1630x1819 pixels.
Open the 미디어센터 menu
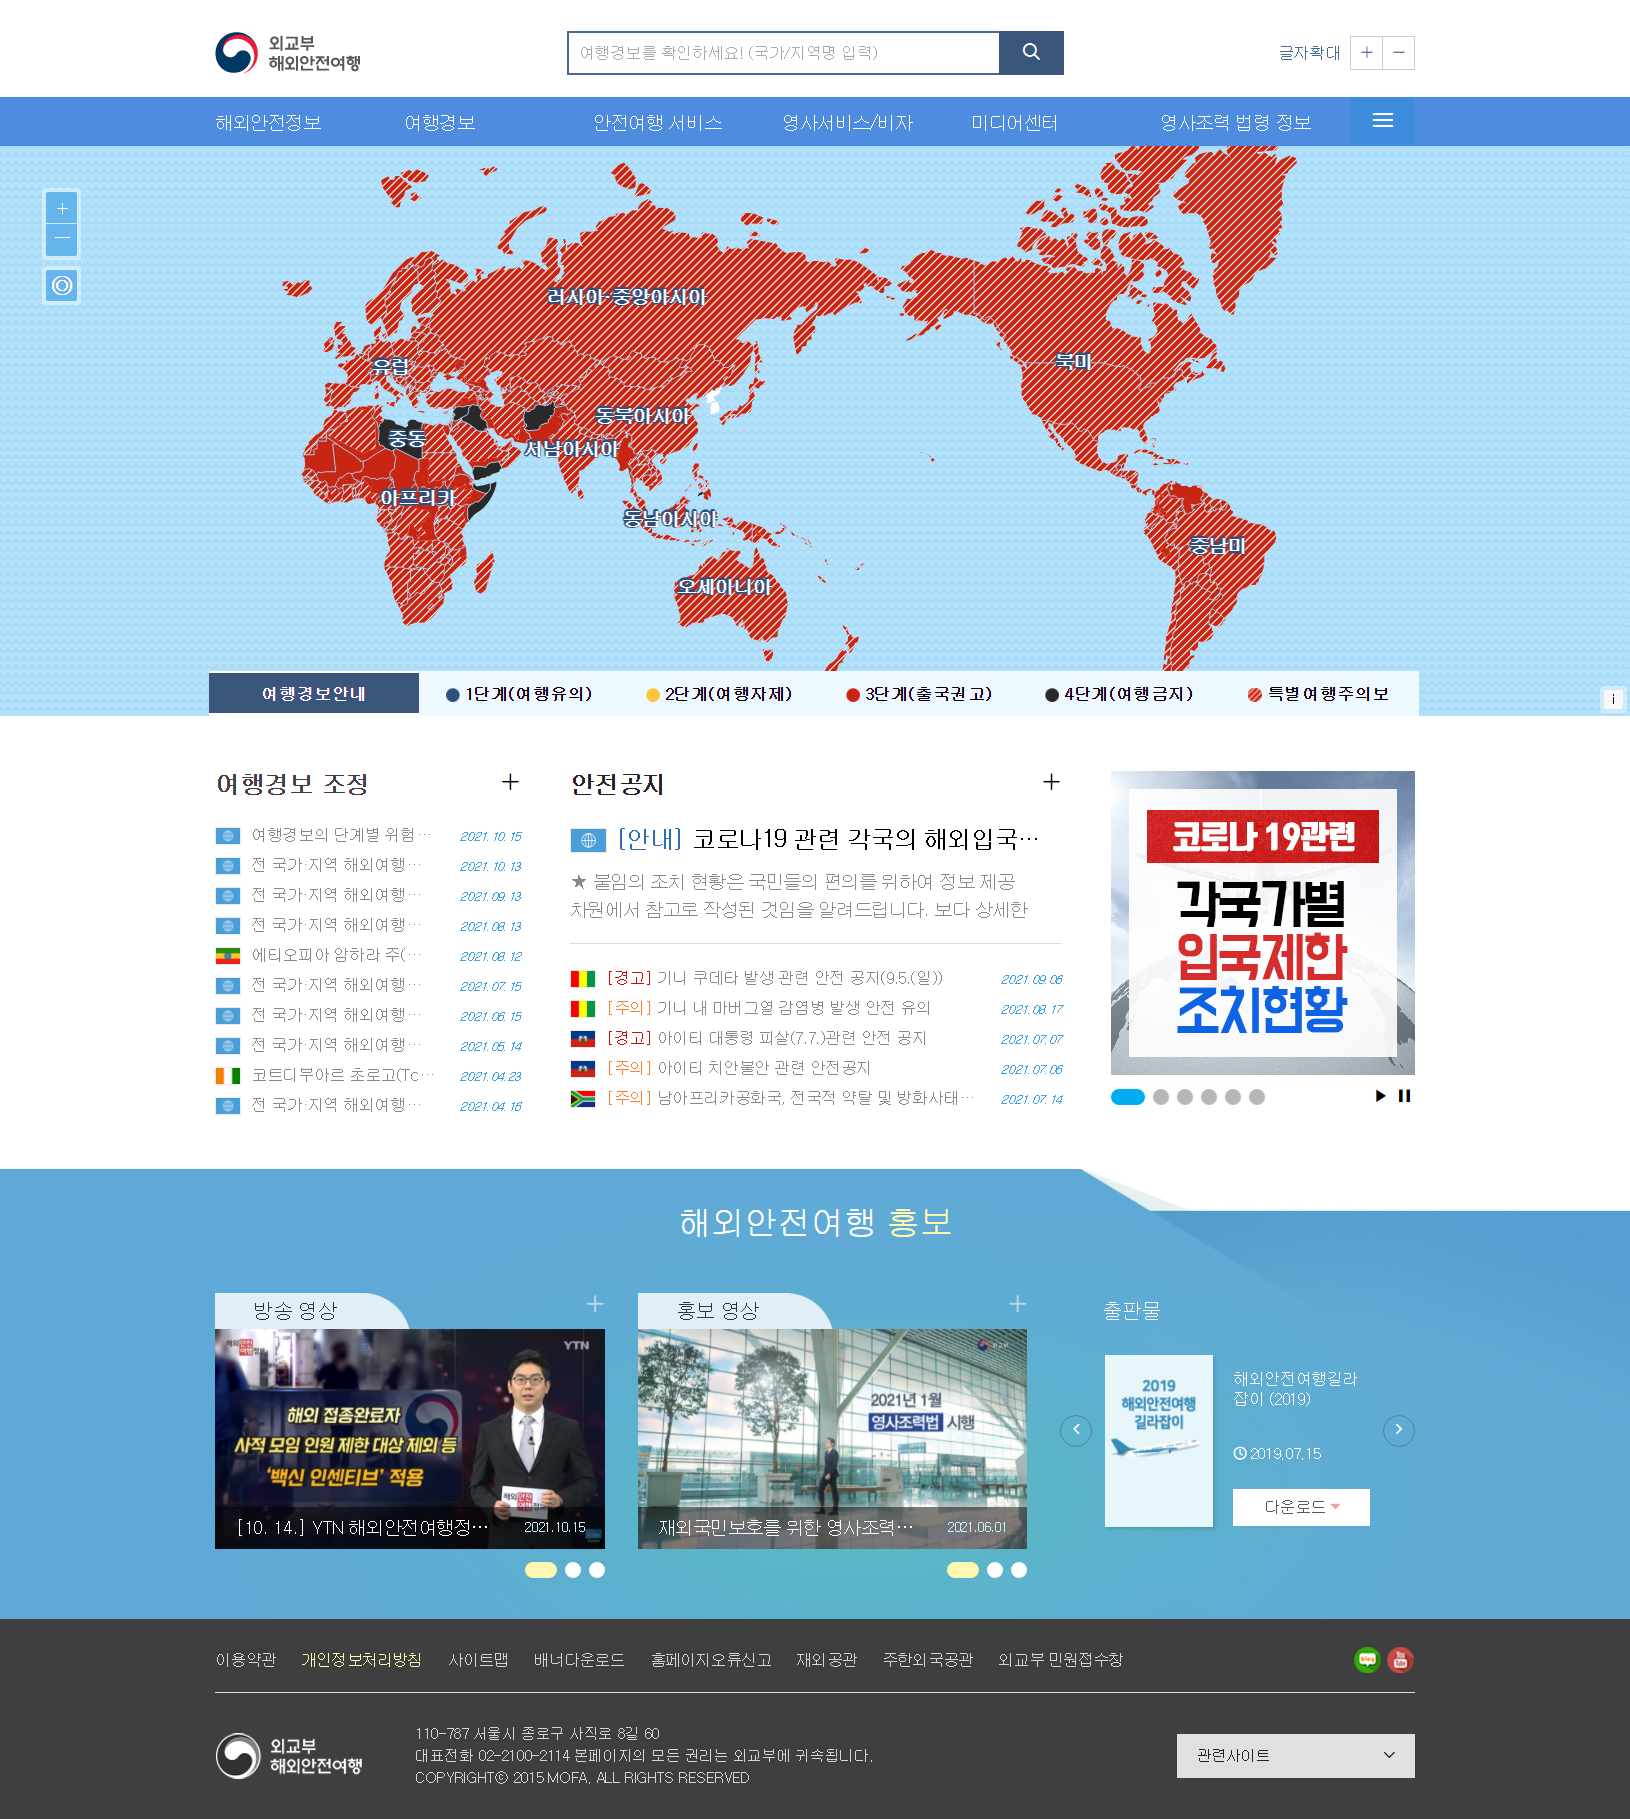[1014, 122]
